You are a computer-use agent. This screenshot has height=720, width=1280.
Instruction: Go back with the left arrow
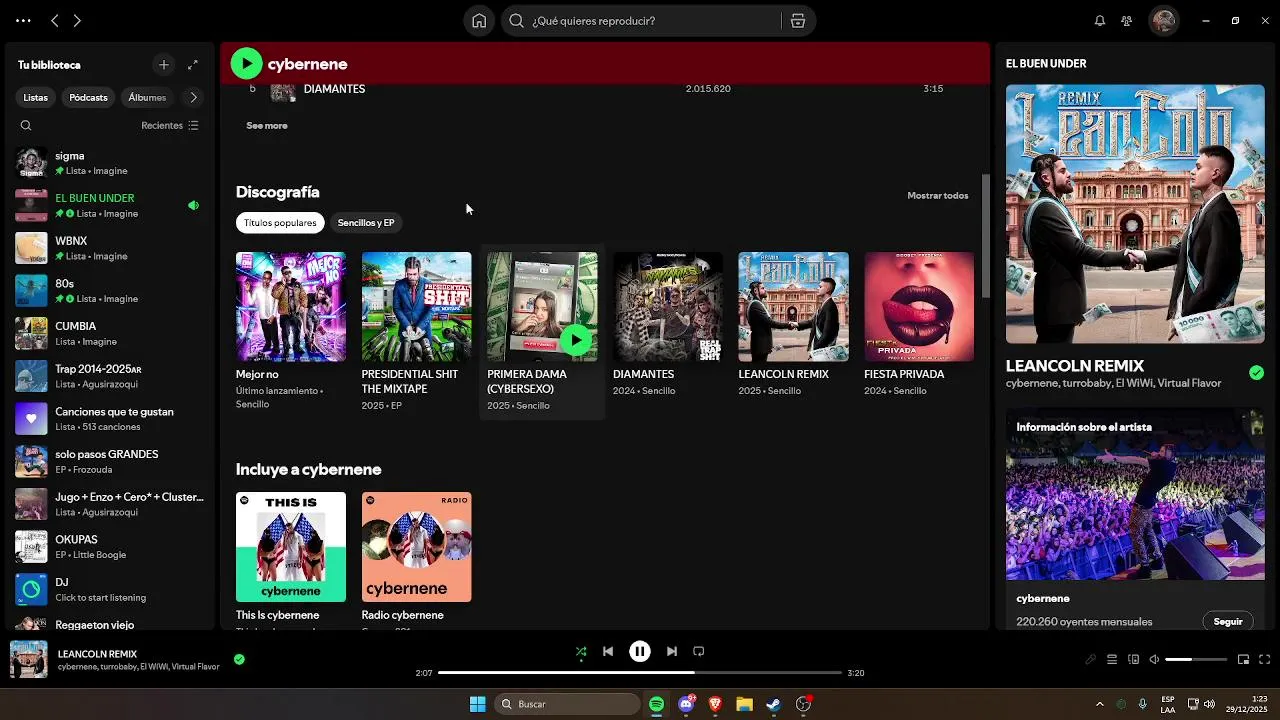55,20
